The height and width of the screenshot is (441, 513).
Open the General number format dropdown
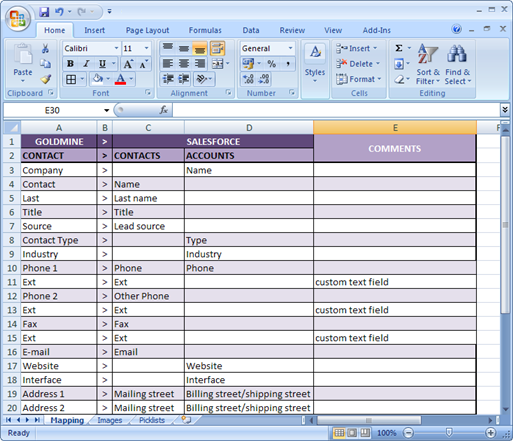[290, 48]
